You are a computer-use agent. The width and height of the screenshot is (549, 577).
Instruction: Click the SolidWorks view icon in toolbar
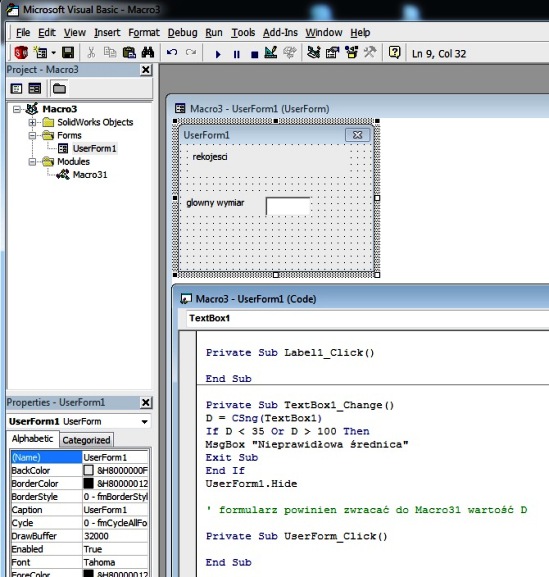point(21,53)
